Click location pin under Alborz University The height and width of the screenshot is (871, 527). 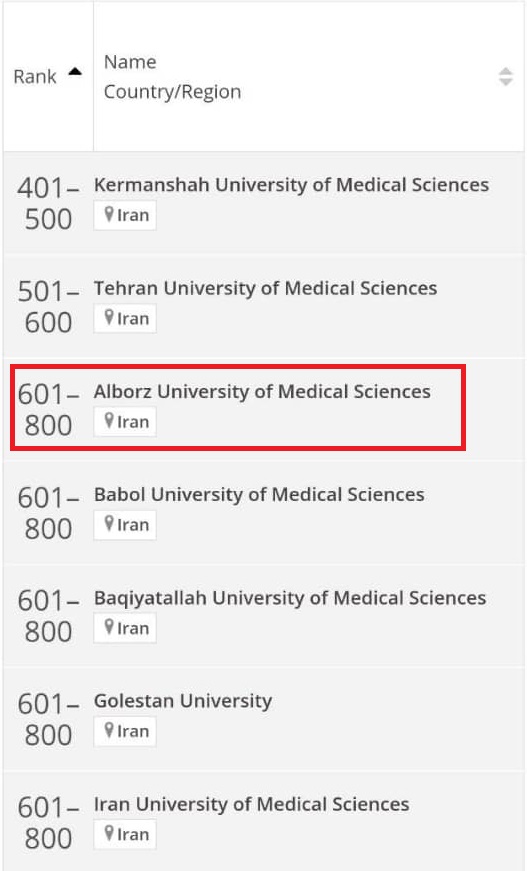click(109, 421)
